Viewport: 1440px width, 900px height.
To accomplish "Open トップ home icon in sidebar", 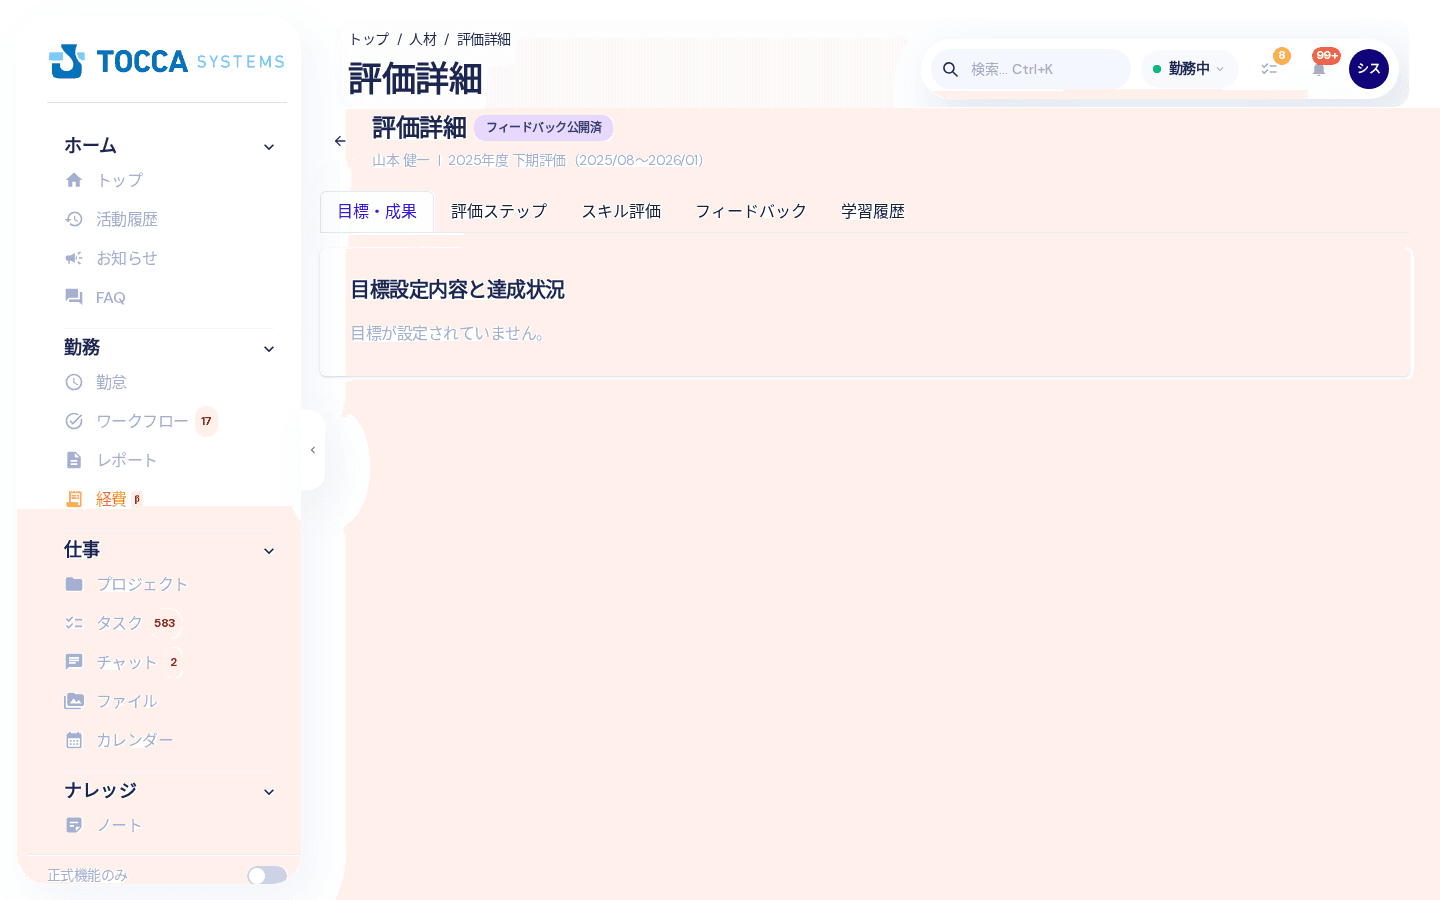I will tap(74, 180).
